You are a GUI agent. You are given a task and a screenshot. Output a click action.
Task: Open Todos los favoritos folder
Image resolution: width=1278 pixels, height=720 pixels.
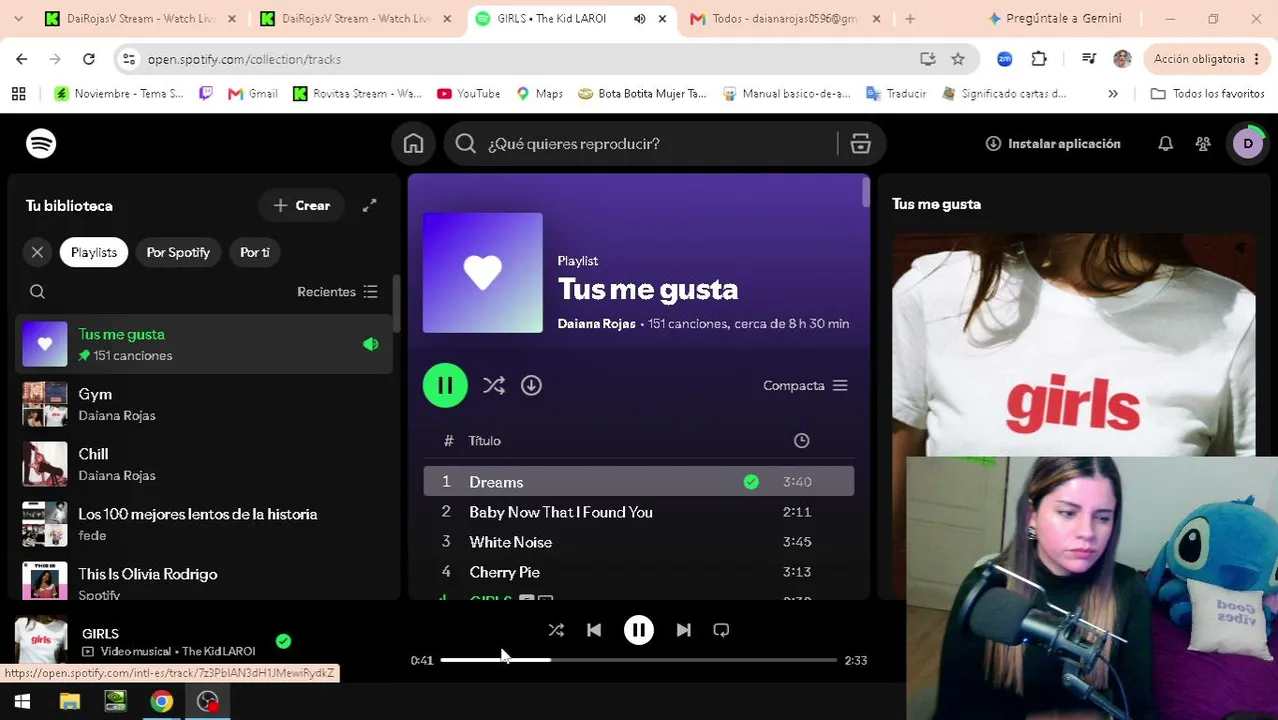pyautogui.click(x=1208, y=94)
